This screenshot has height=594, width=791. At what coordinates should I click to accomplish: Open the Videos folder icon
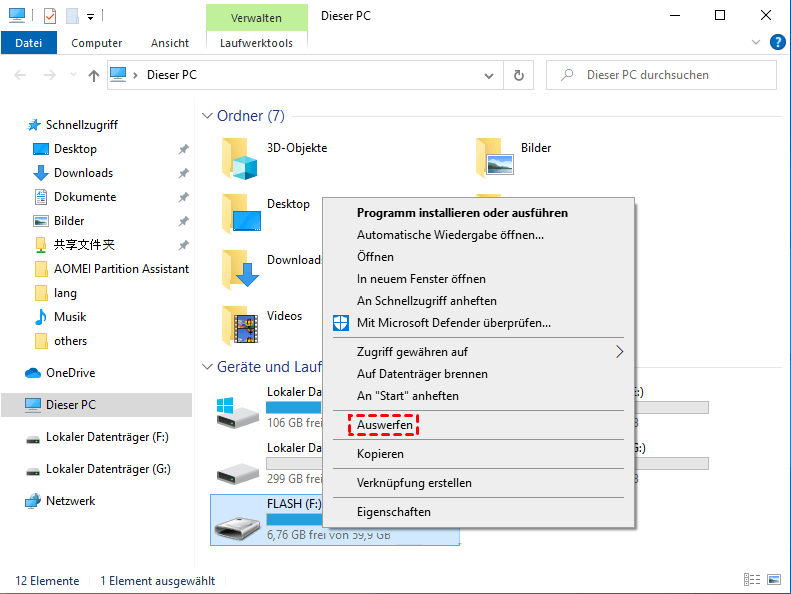pos(240,324)
